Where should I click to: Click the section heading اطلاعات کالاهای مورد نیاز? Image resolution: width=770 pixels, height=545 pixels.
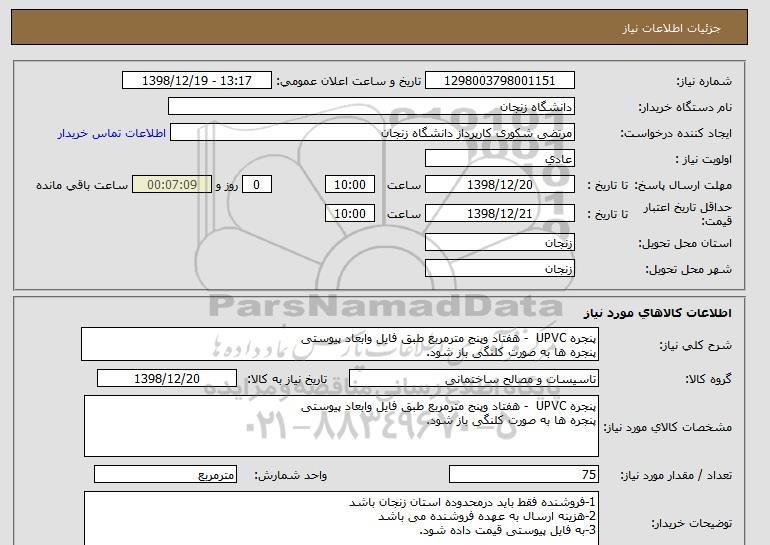click(x=657, y=313)
